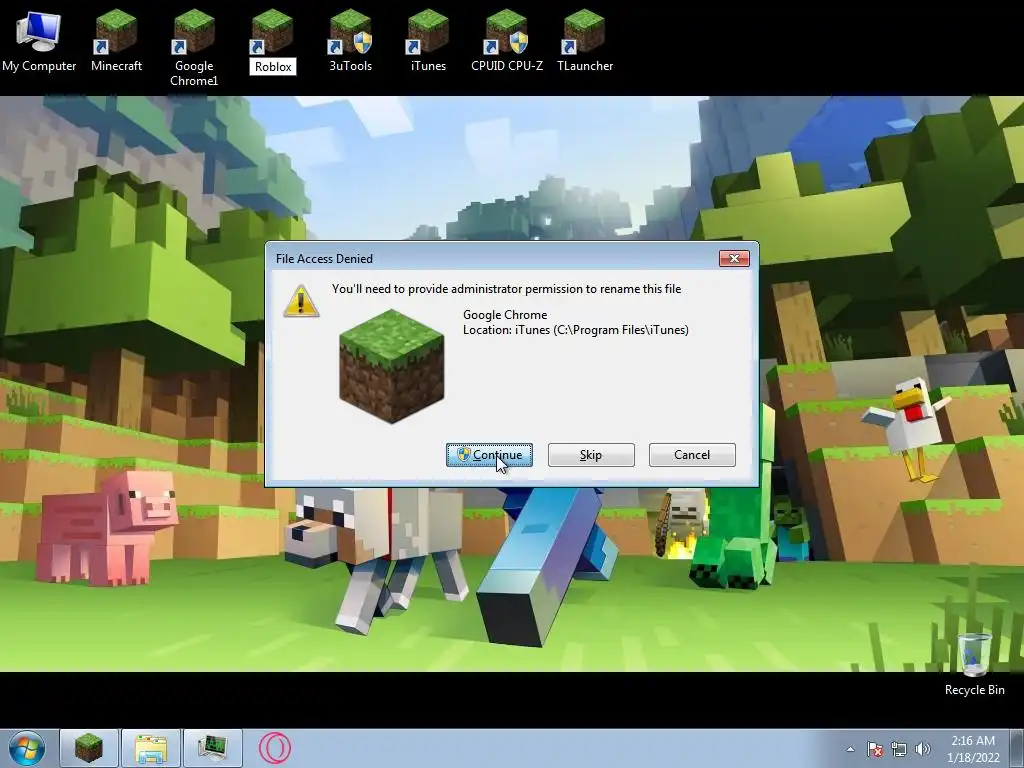
Task: Click Continue in File Access Denied dialog
Action: 489,455
